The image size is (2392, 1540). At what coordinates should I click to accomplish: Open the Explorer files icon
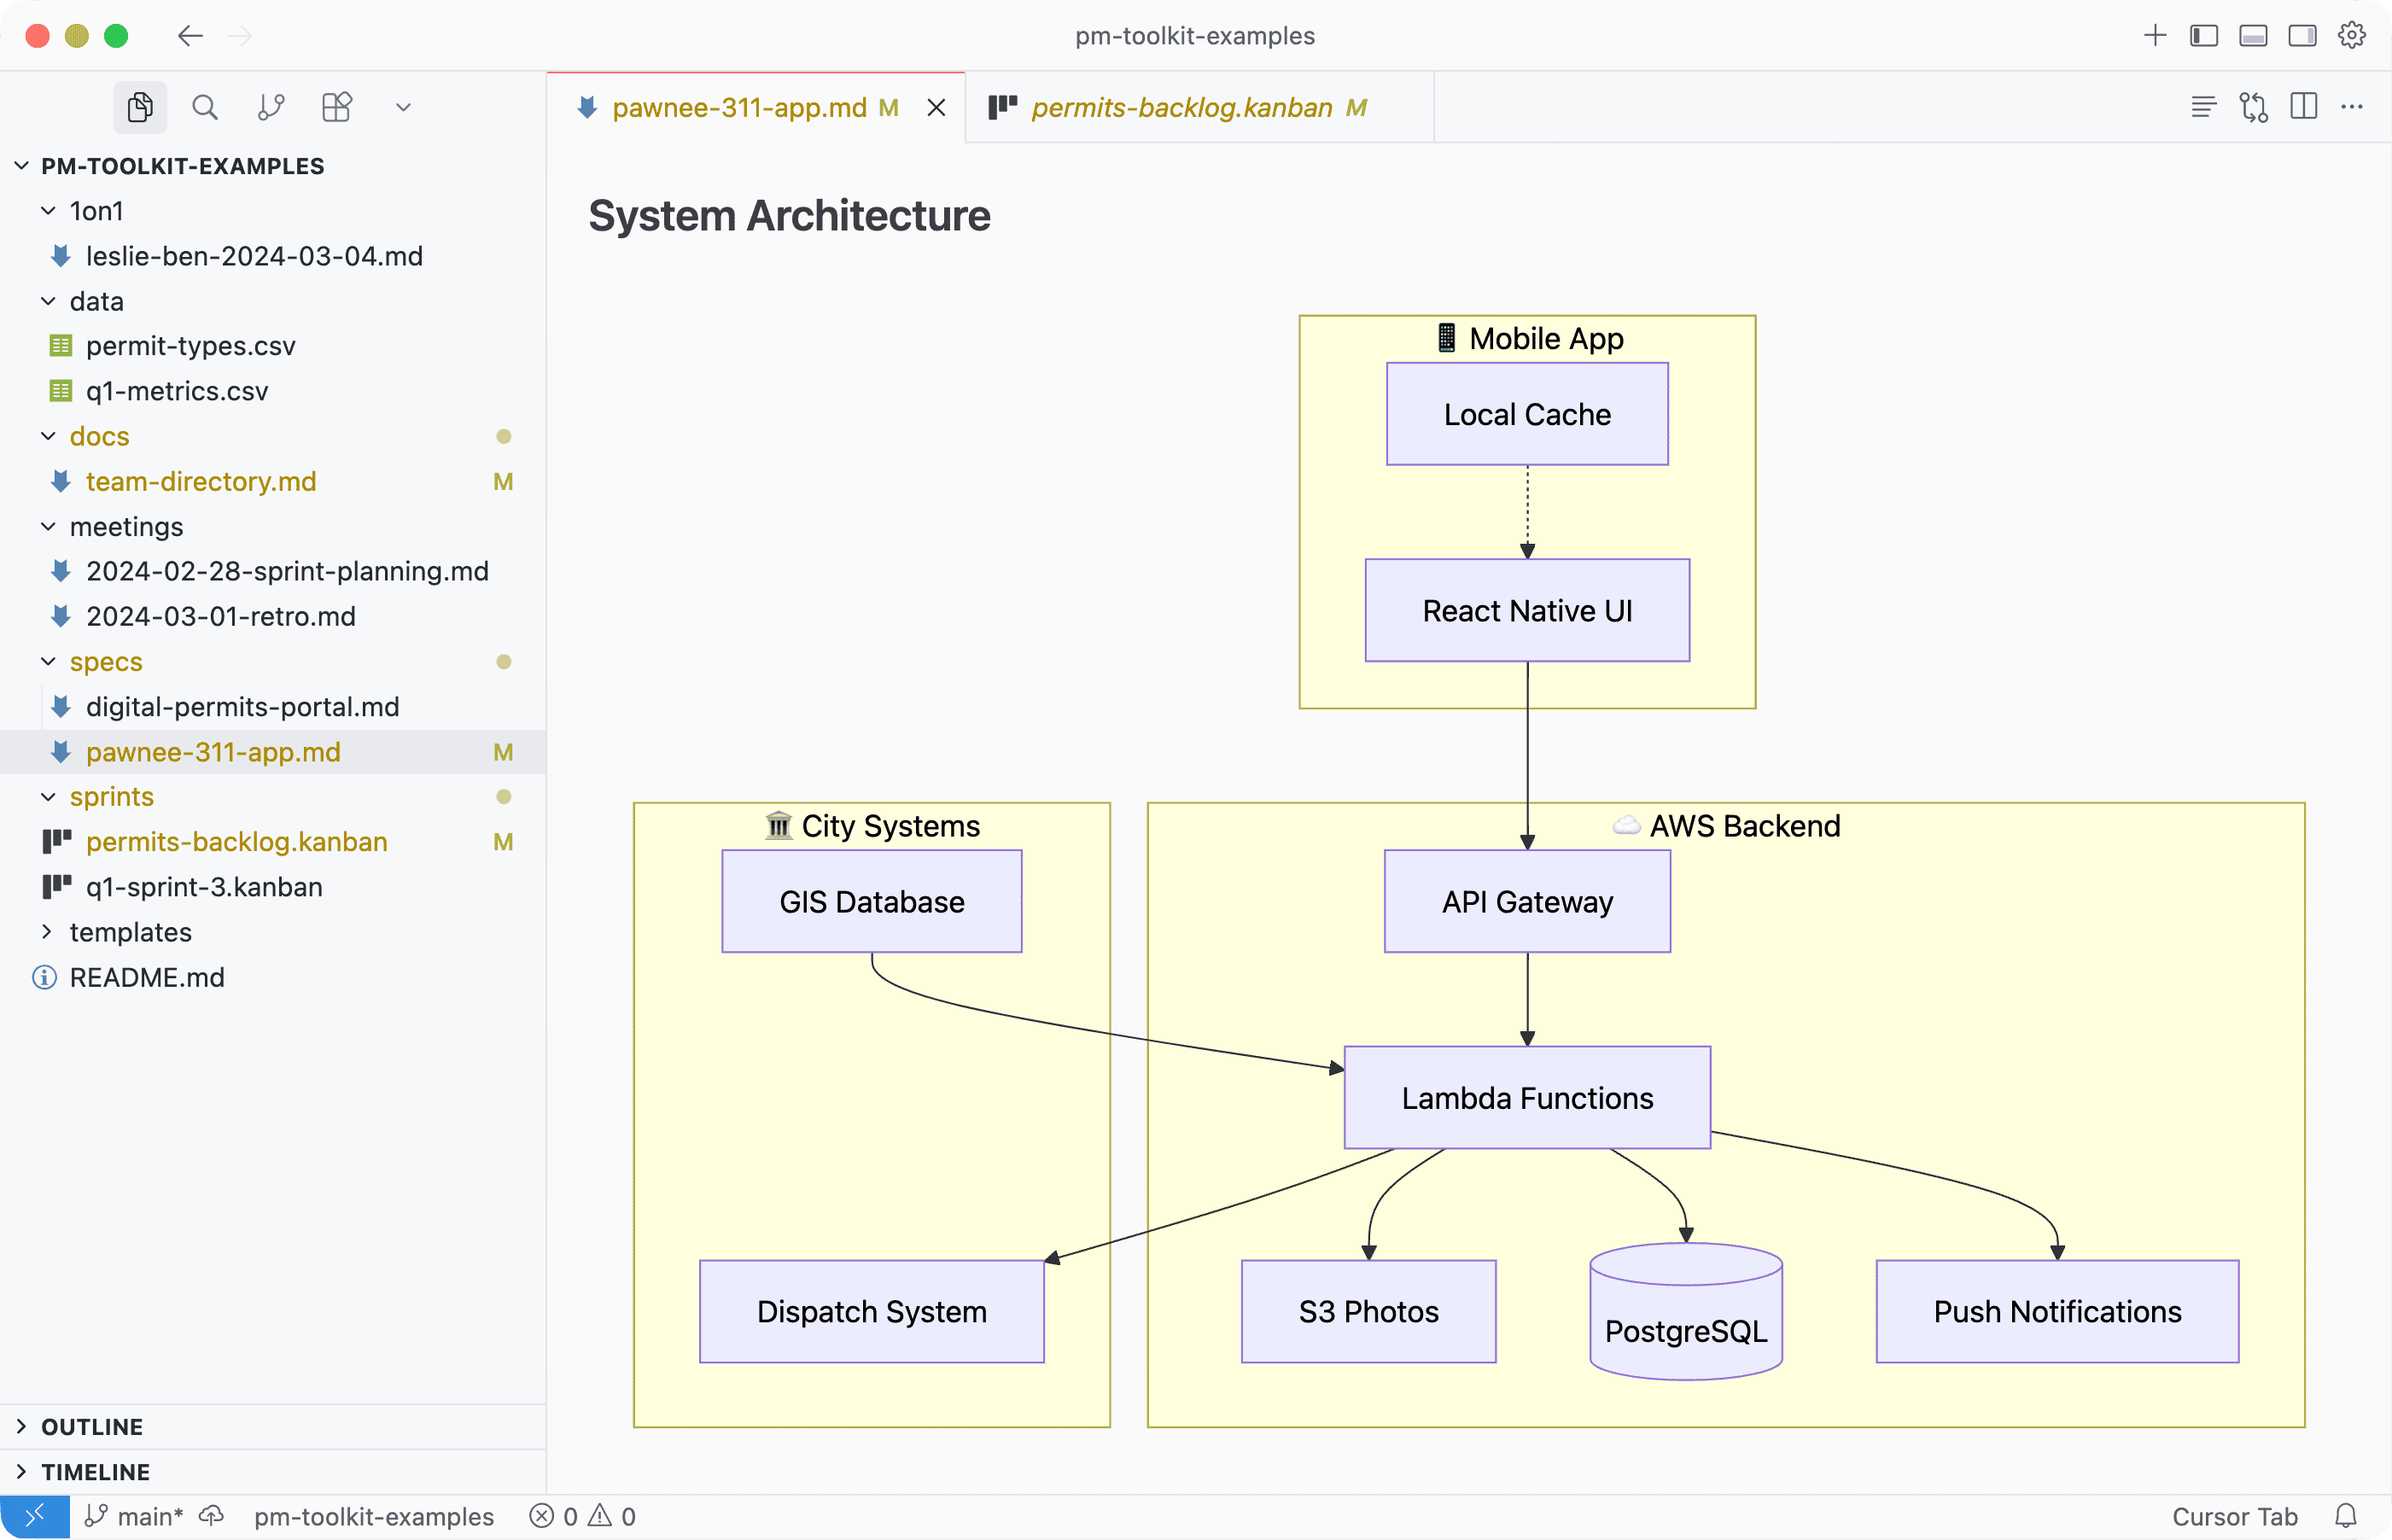click(140, 107)
